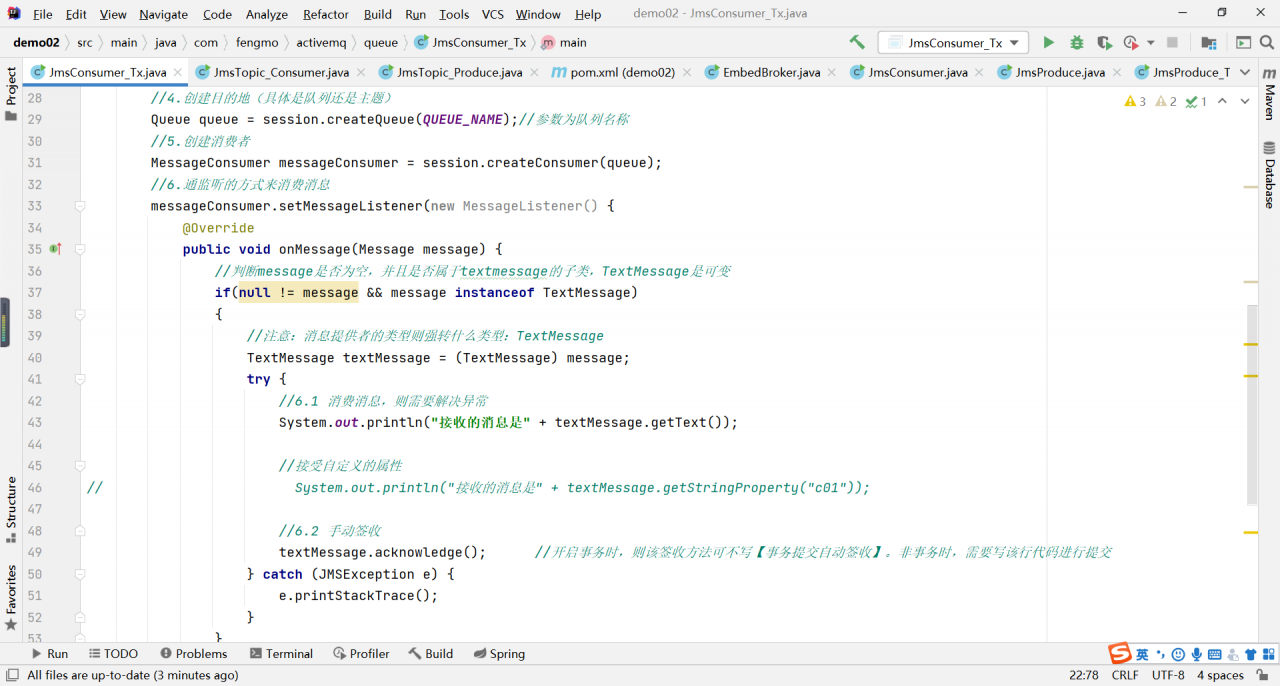Open the JmsConsumer_Tx run configuration dropdown
Viewport: 1280px width, 686px height.
(x=953, y=43)
